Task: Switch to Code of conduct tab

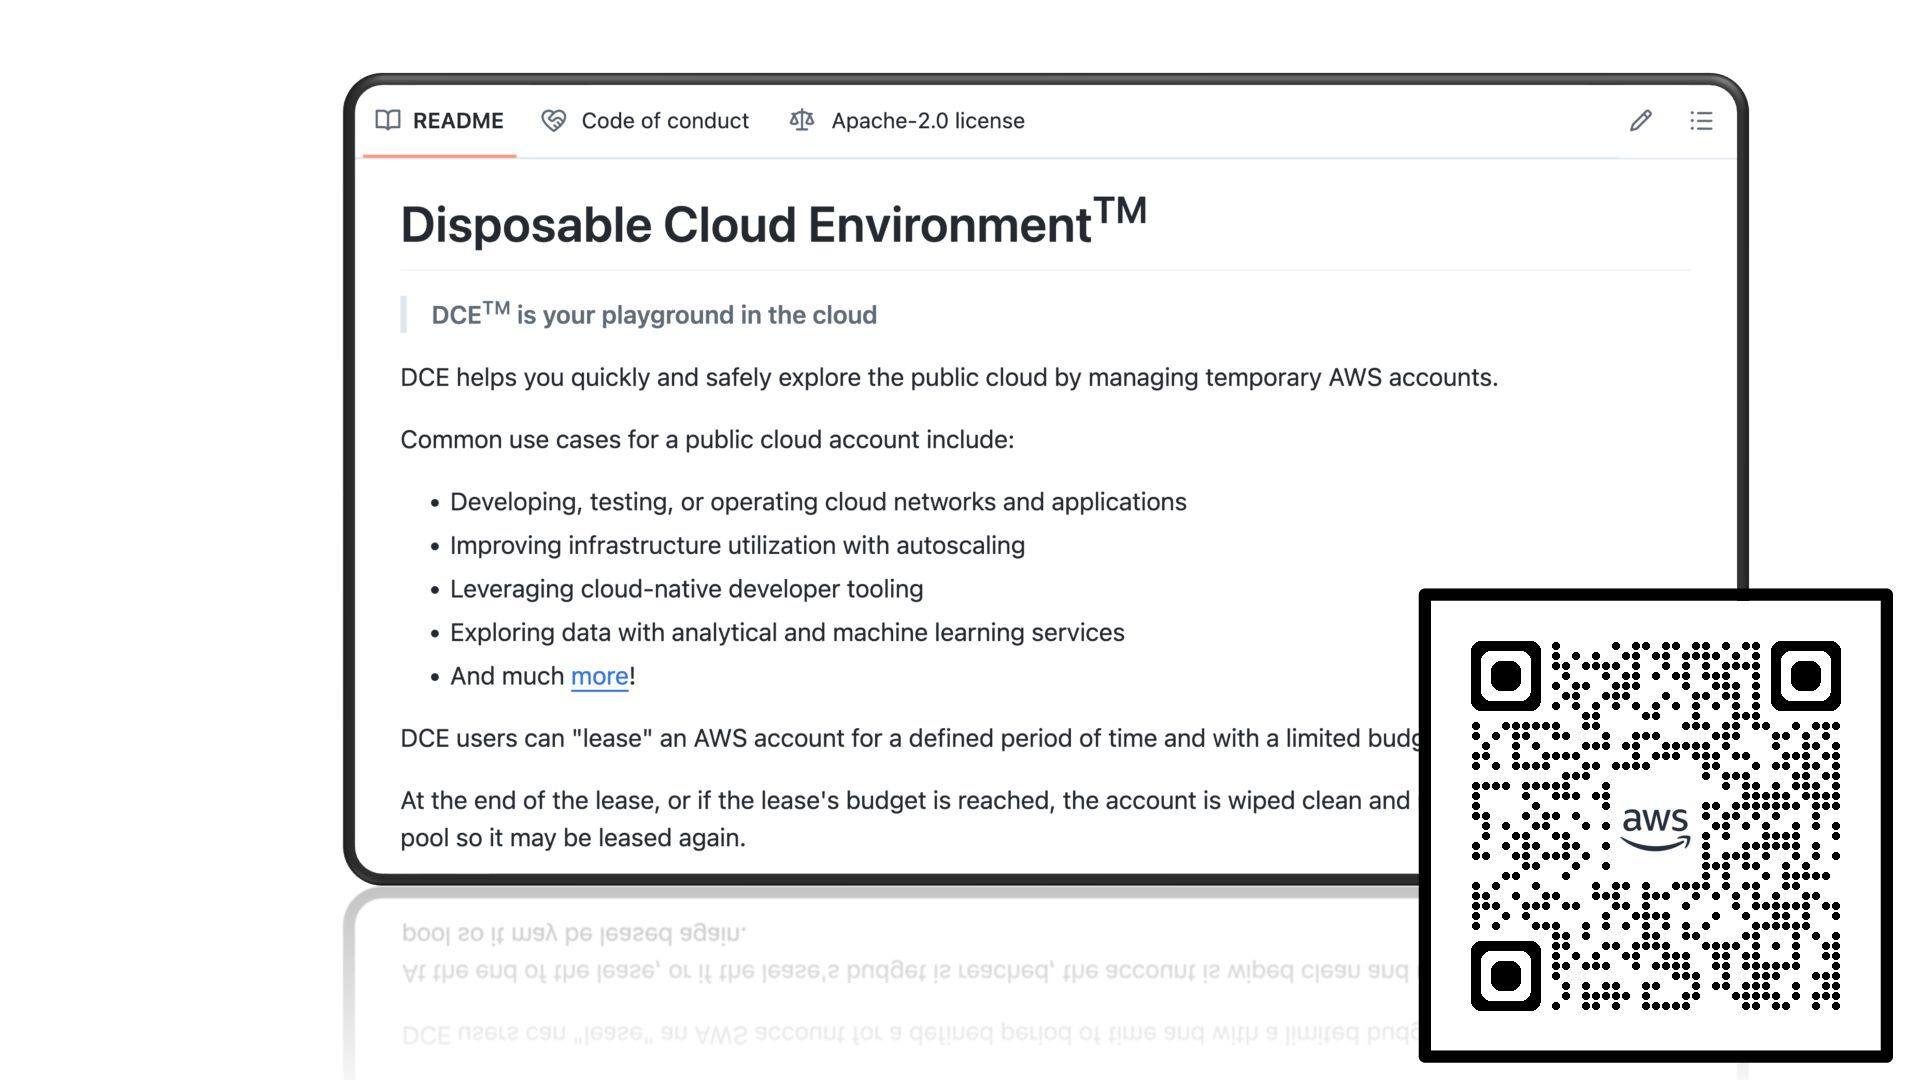Action: 664,121
